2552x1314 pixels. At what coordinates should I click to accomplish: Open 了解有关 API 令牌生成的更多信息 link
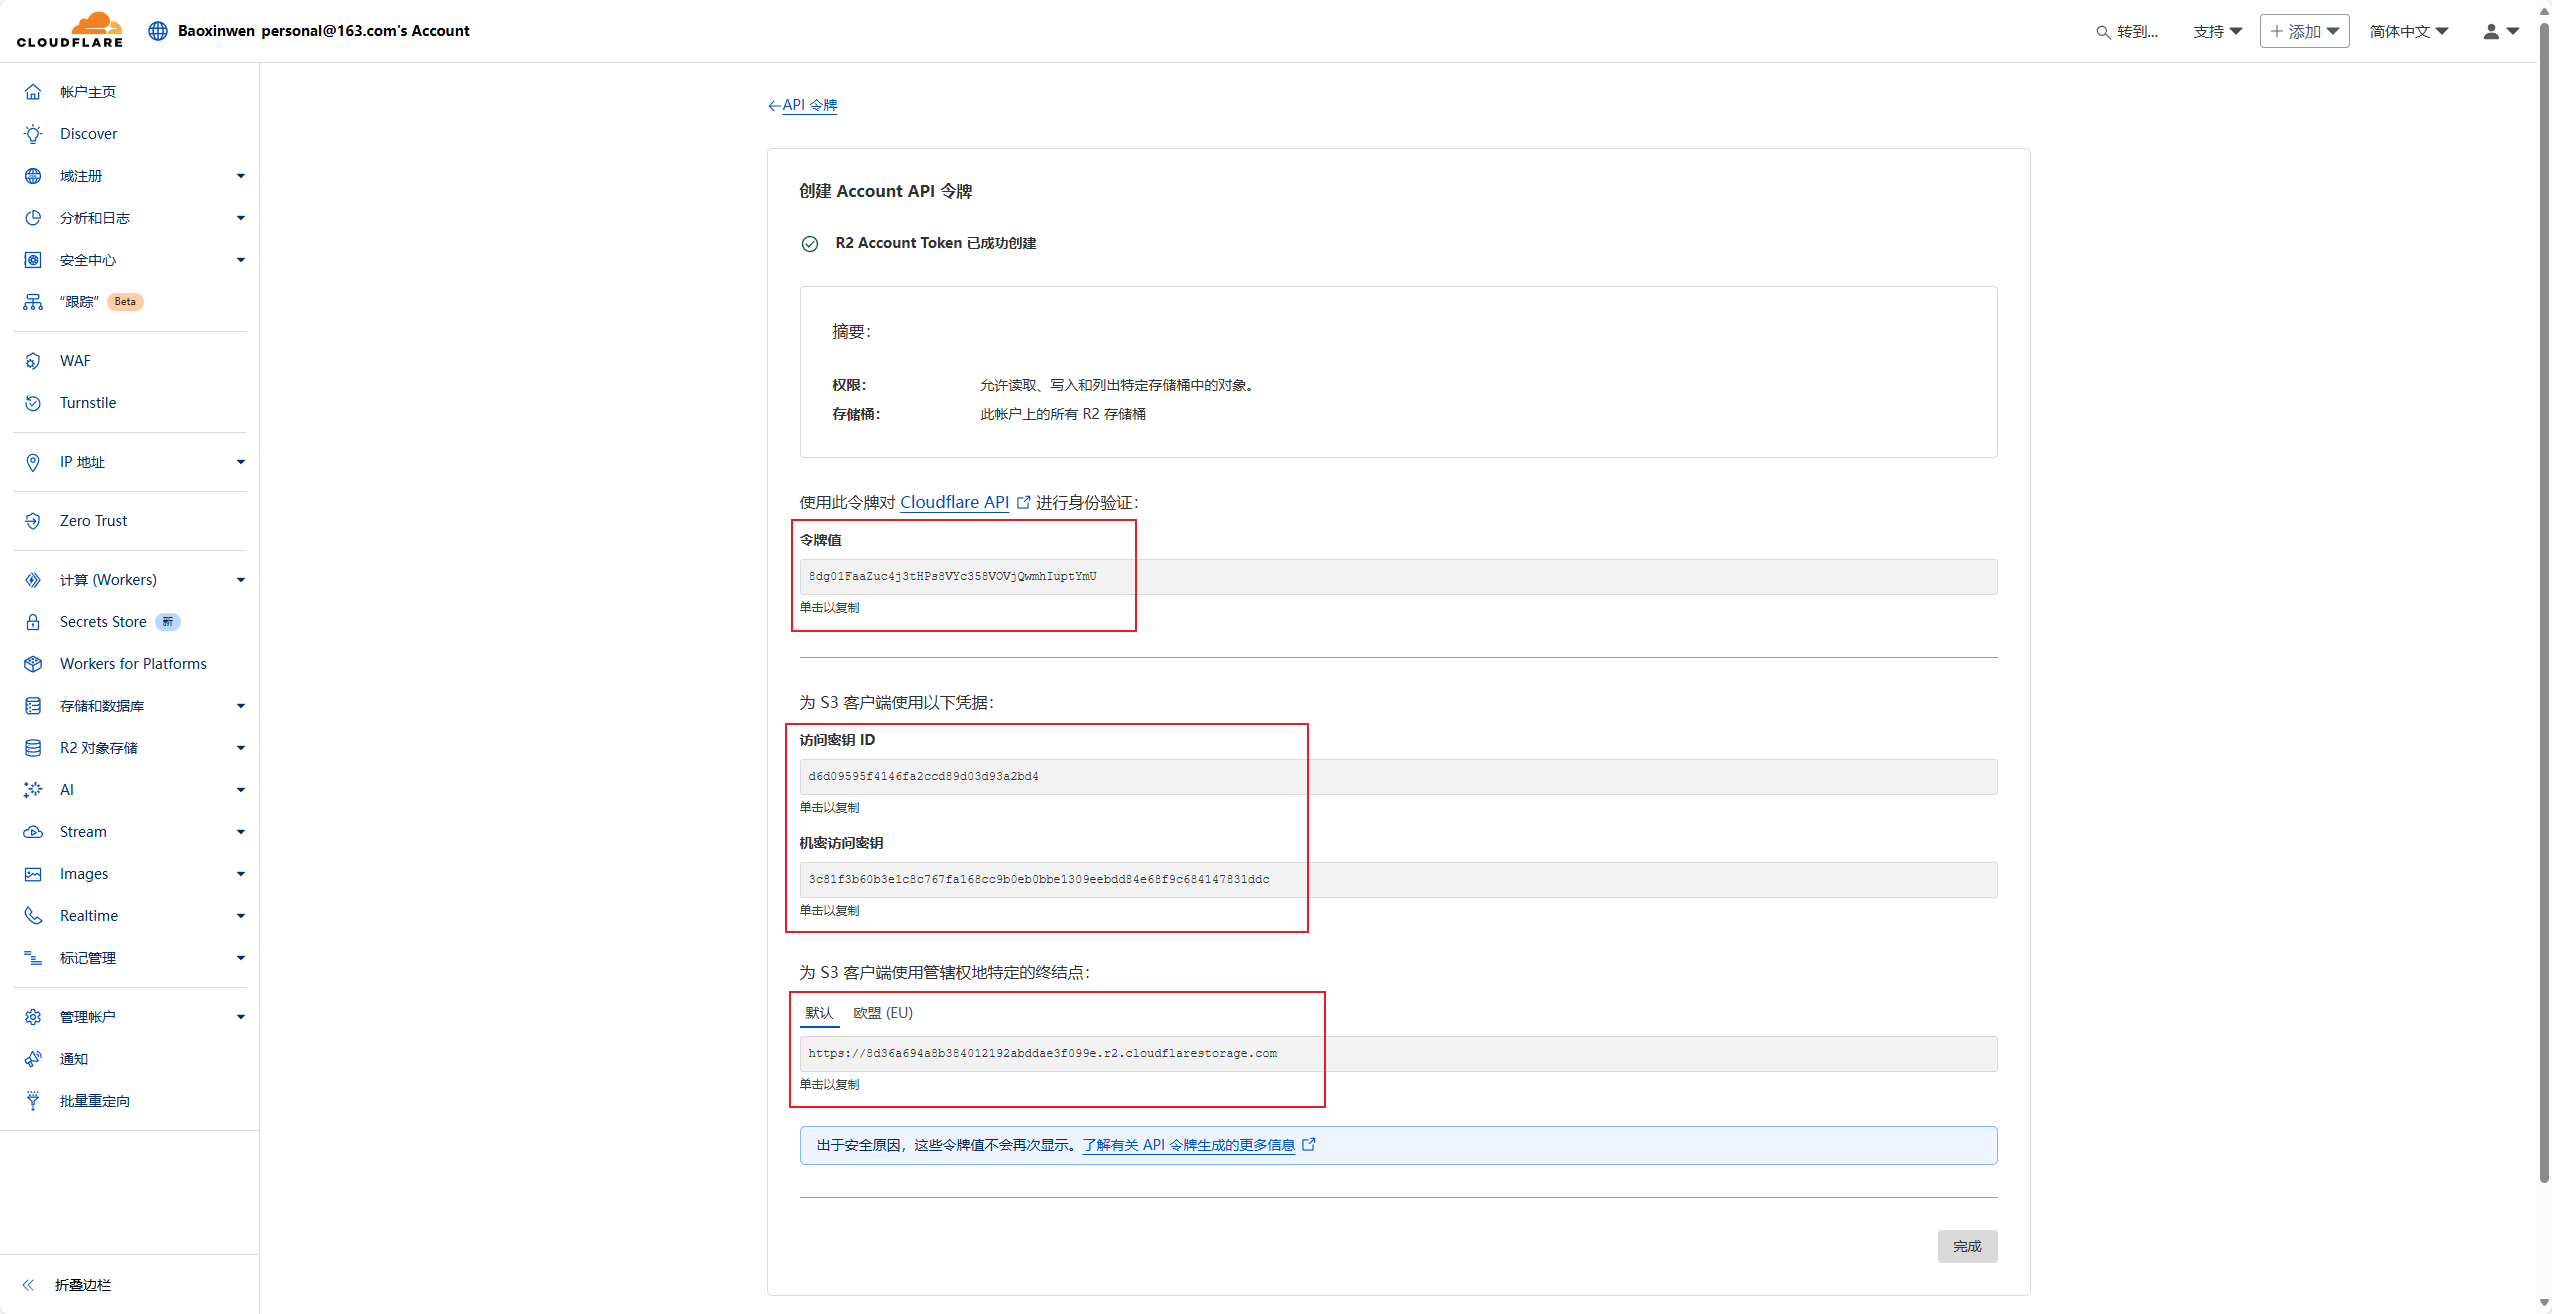1198,1145
